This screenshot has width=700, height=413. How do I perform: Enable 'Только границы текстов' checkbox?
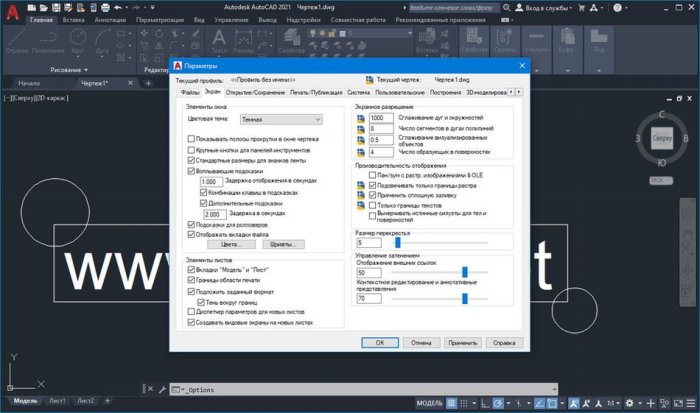pyautogui.click(x=372, y=205)
